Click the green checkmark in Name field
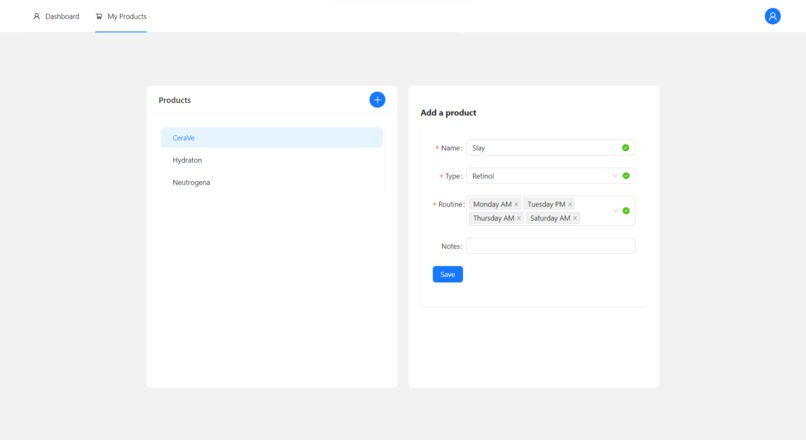 click(626, 148)
